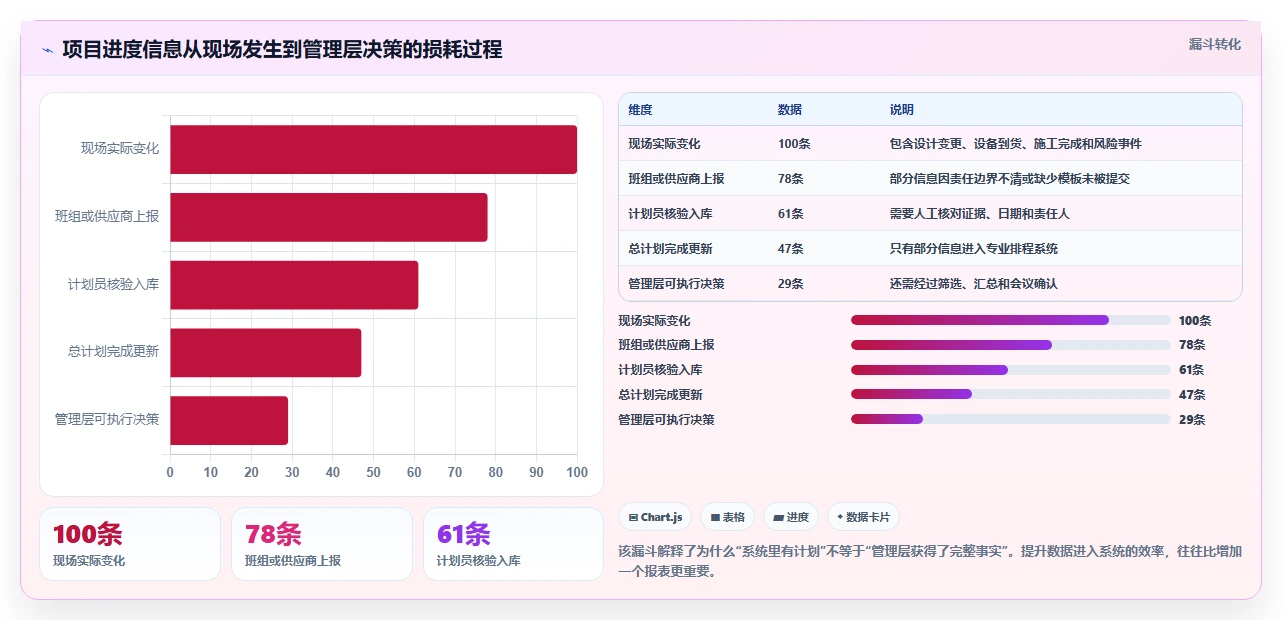Click the chart y-axis label 现场实际变化
The width and height of the screenshot is (1282, 620).
(x=120, y=149)
